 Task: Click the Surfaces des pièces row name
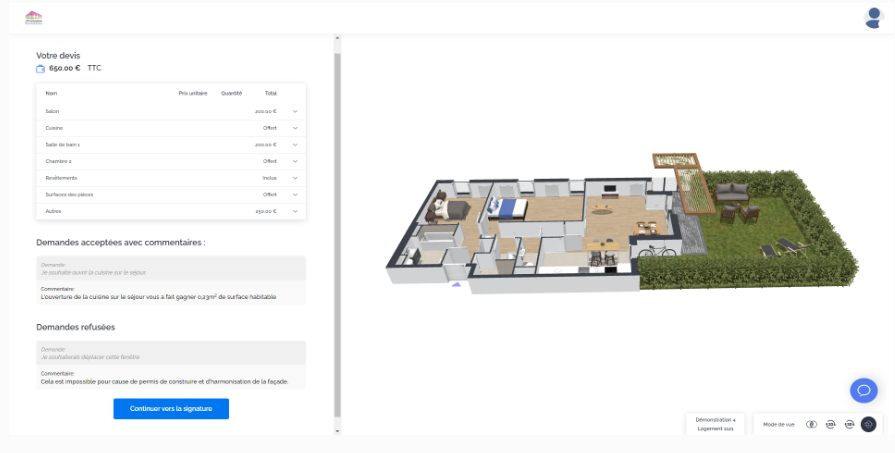[x=69, y=195]
